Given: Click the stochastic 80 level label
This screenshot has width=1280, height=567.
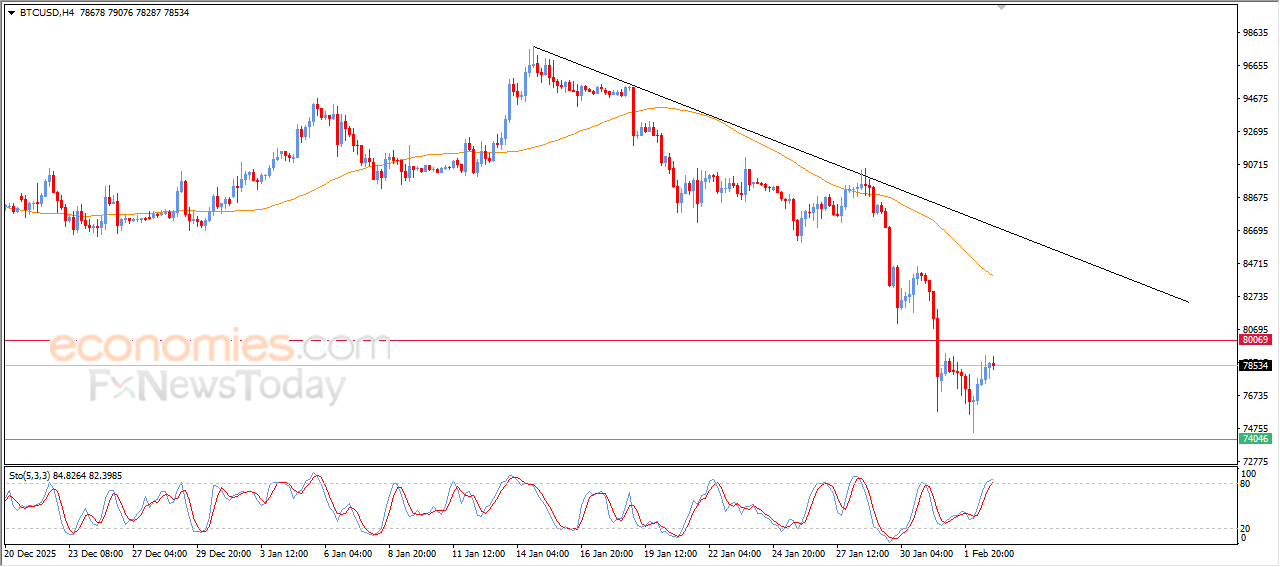Looking at the screenshot, I should [x=1245, y=484].
